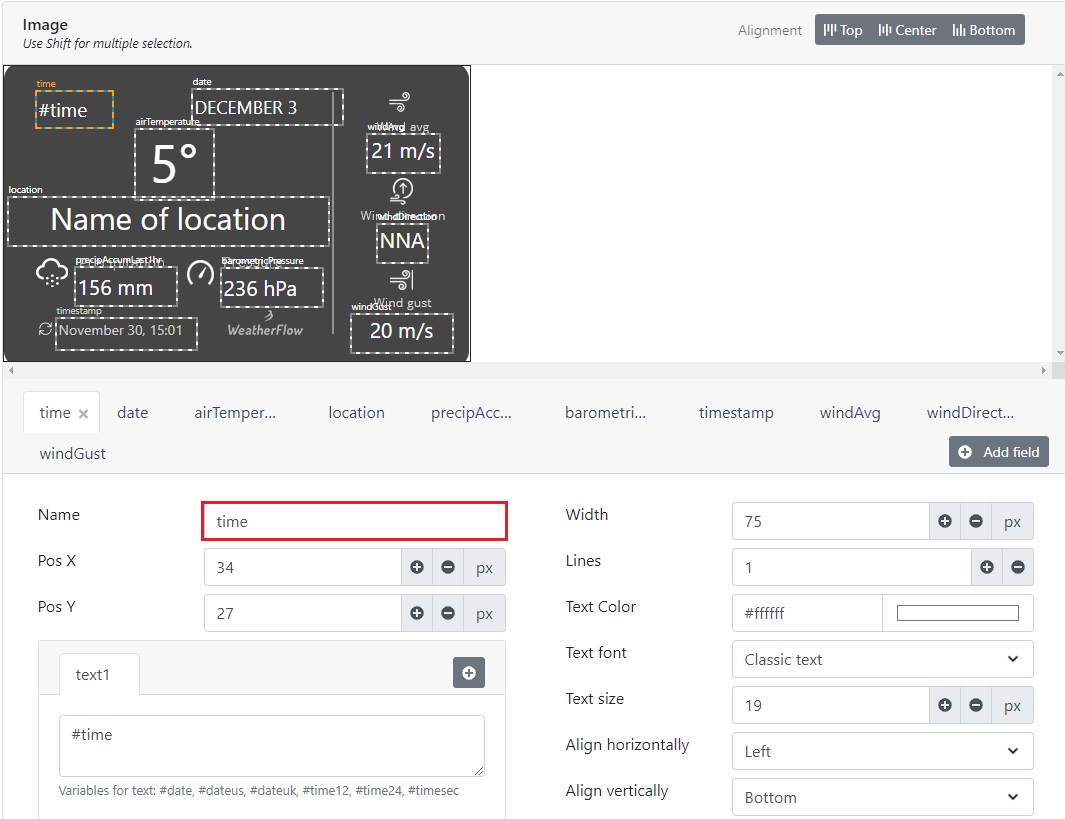
Task: Increase Lines count with plus icon
Action: click(x=987, y=567)
